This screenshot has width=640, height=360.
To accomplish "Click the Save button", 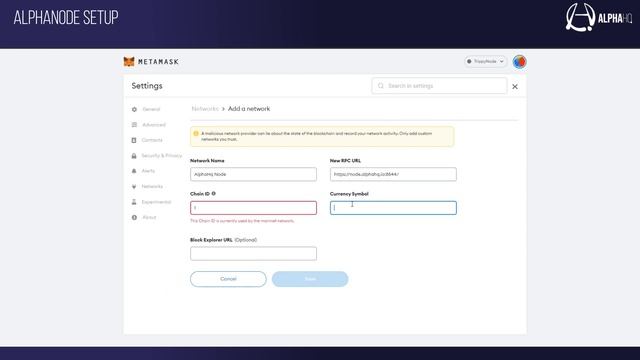I will [x=310, y=279].
